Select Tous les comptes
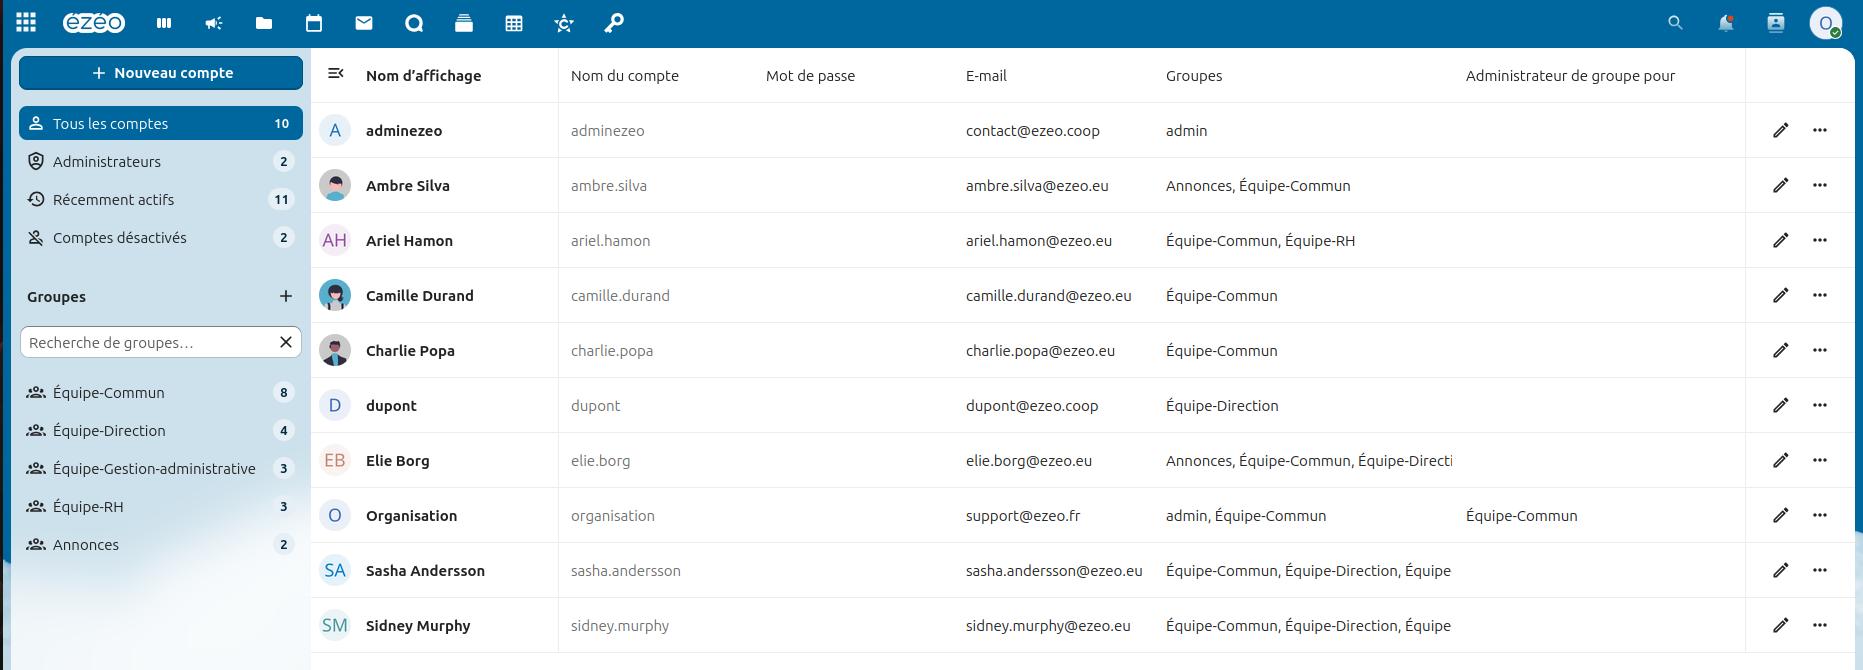1863x670 pixels. point(161,123)
